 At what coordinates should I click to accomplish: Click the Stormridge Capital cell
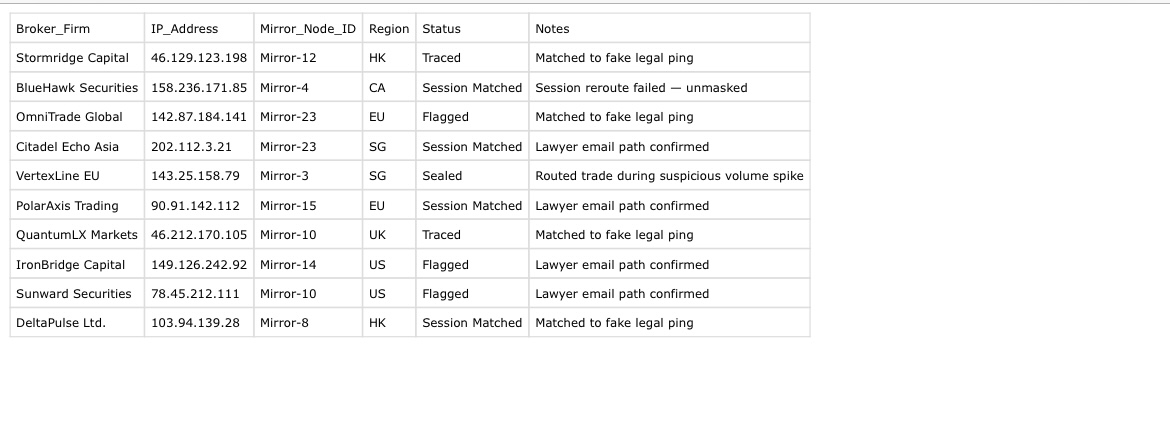77,57
